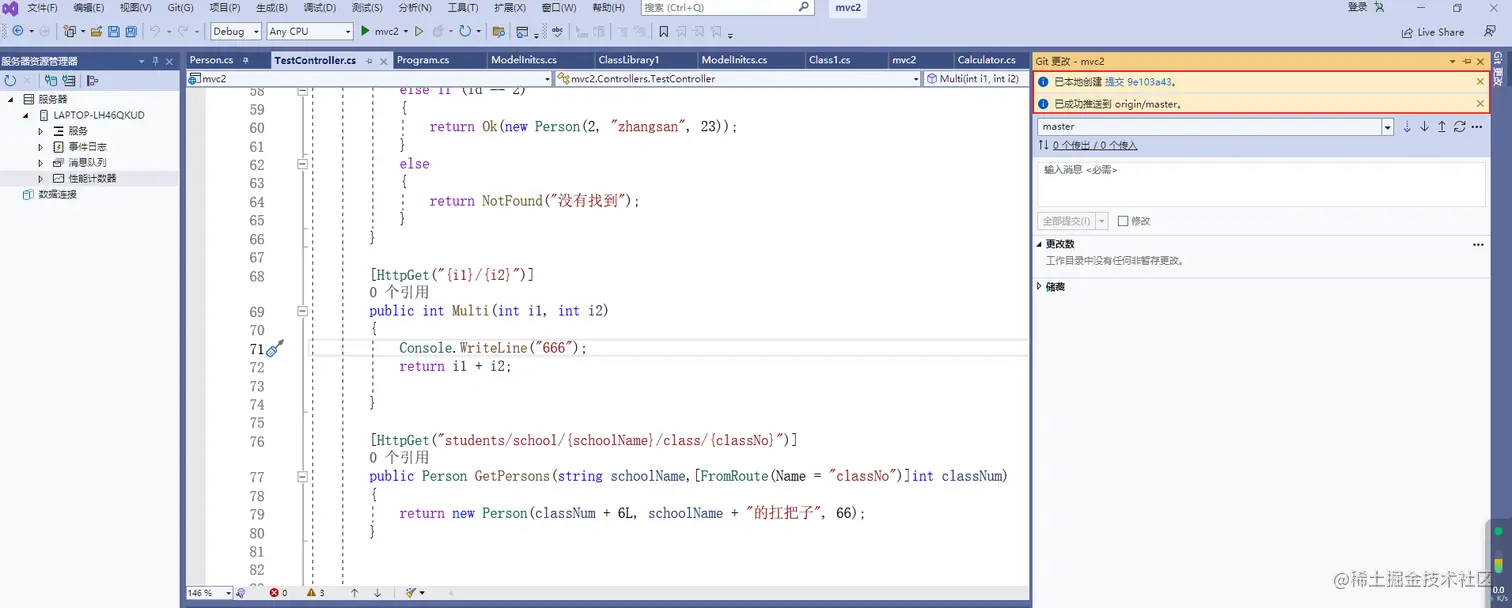Collapse code block at line 62
The width and height of the screenshot is (1512, 608).
click(x=302, y=165)
